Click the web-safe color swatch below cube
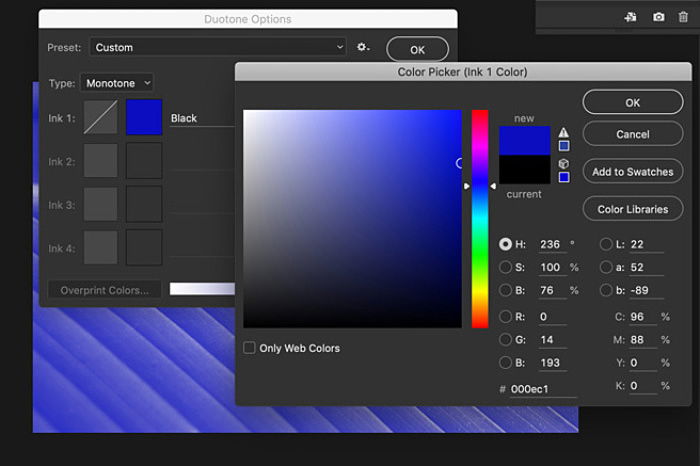This screenshot has height=466, width=700. tap(564, 177)
